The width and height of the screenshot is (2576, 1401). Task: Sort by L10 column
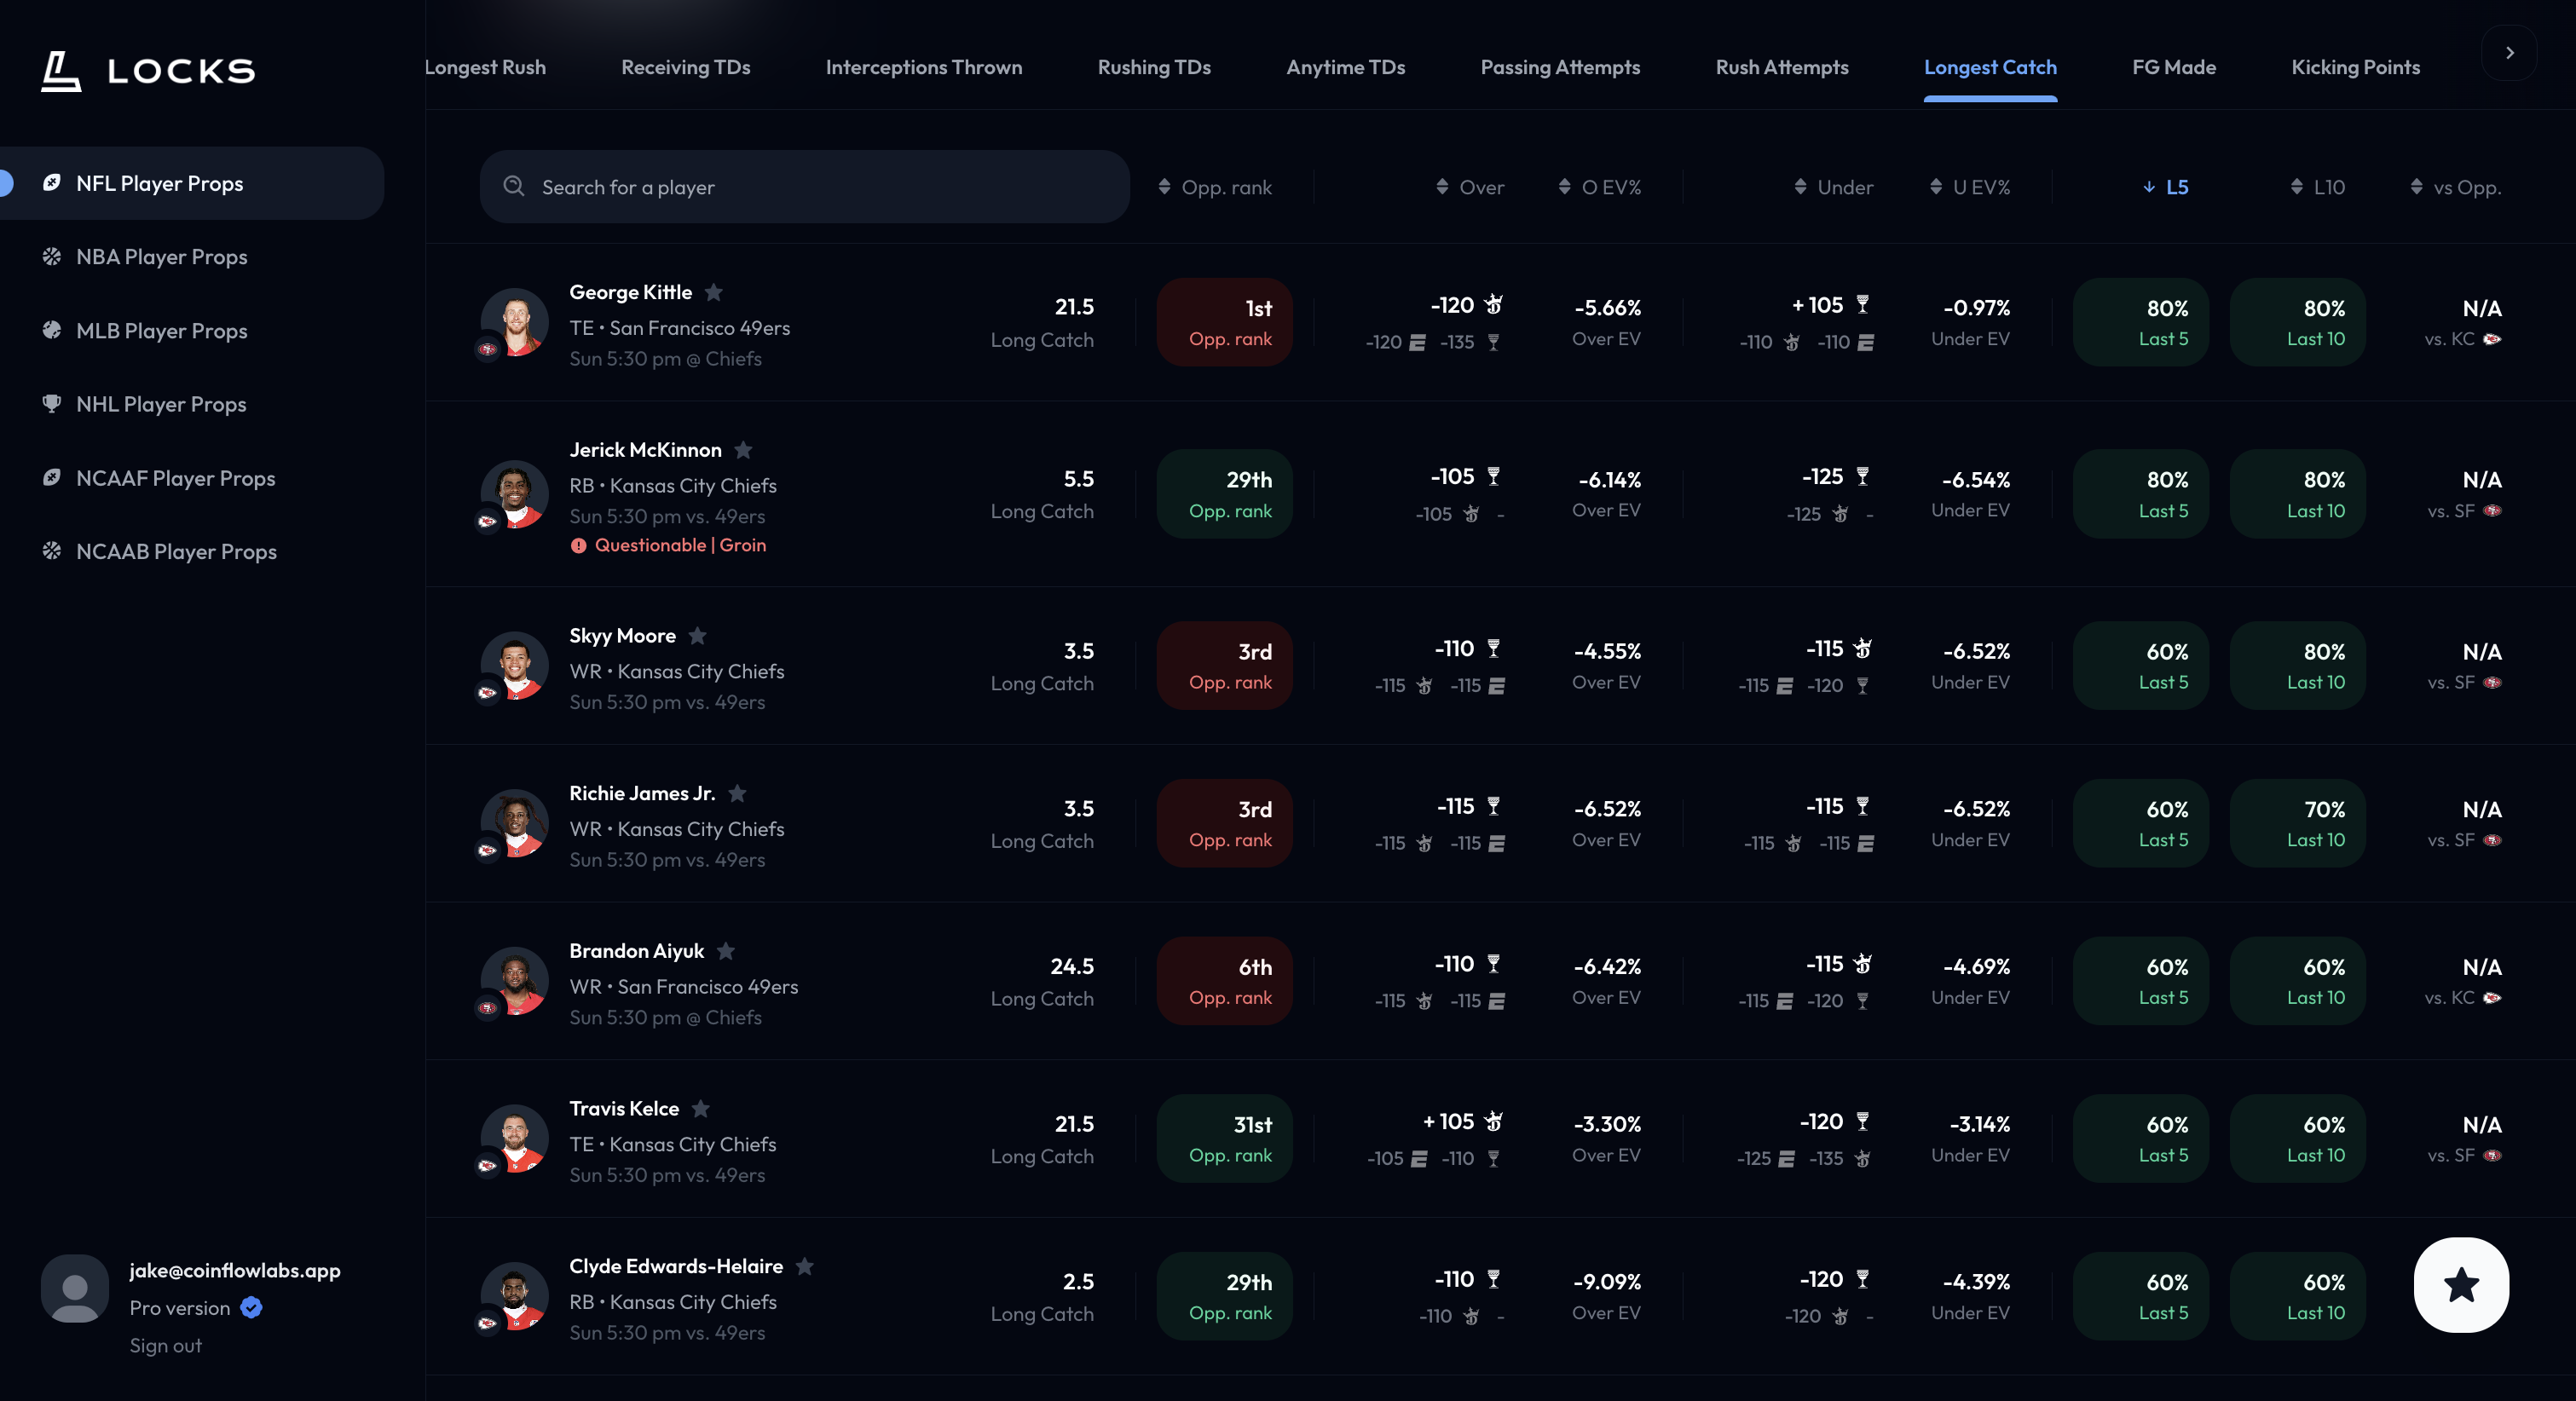pos(2317,187)
